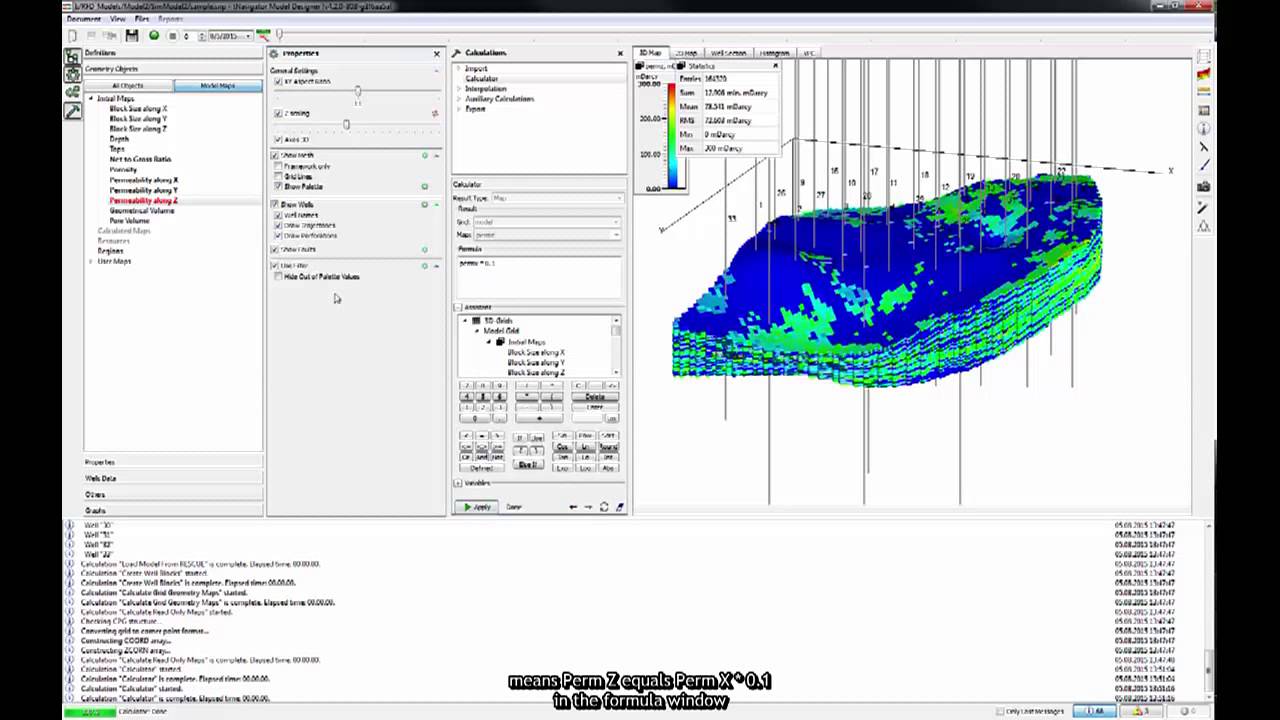Screen dimensions: 1280x720
Task: Enable Hide Out of Palette Values
Action: [x=278, y=276]
